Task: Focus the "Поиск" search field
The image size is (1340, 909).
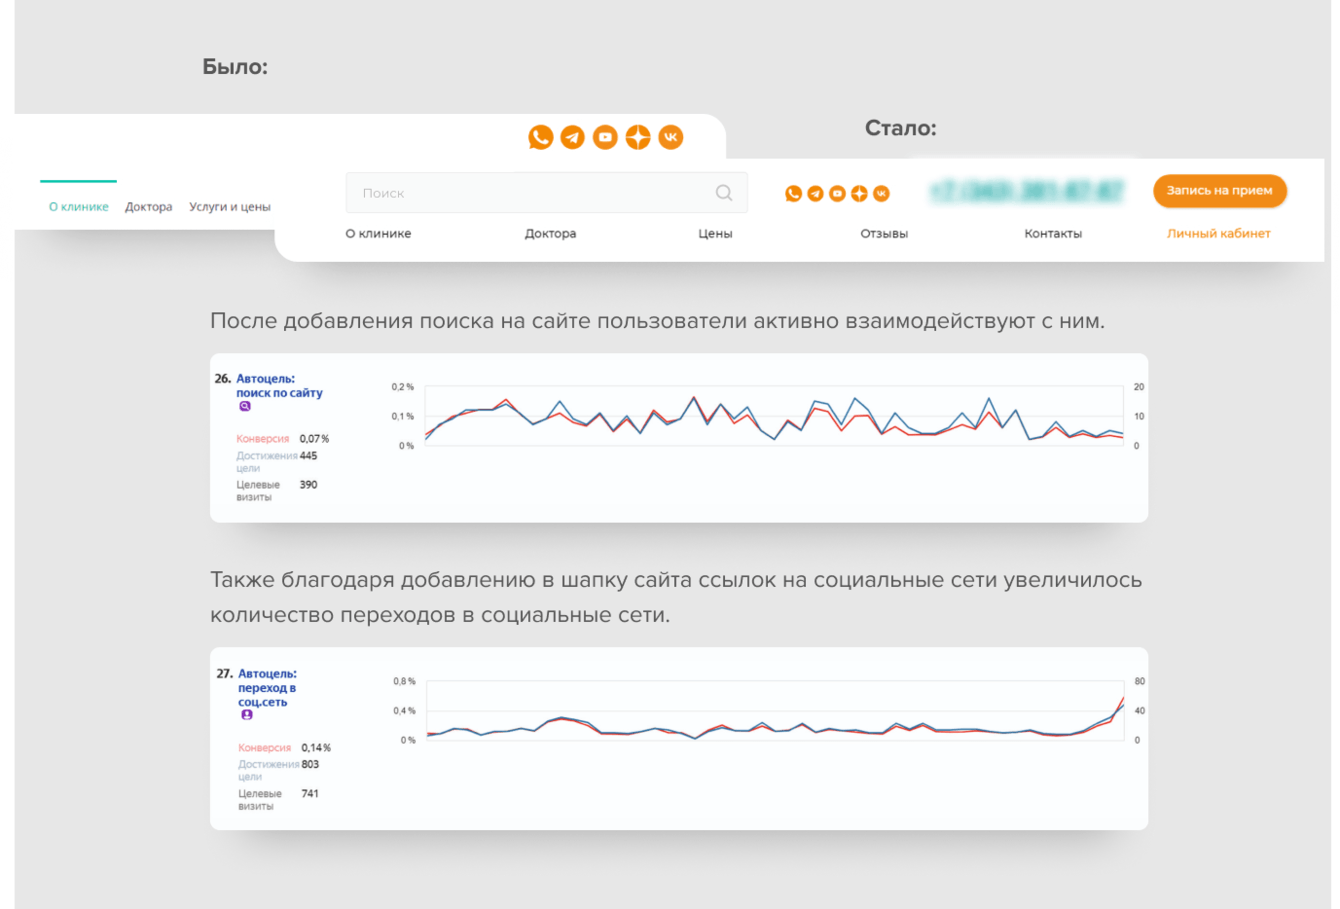Action: pos(546,193)
